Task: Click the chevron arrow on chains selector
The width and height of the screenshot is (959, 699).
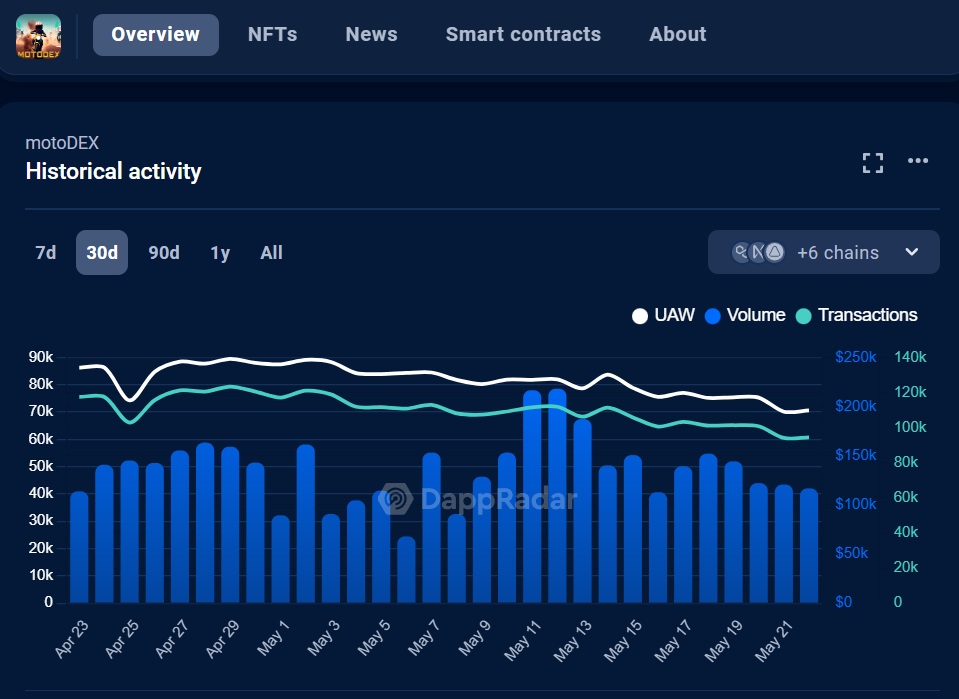Action: [x=912, y=252]
